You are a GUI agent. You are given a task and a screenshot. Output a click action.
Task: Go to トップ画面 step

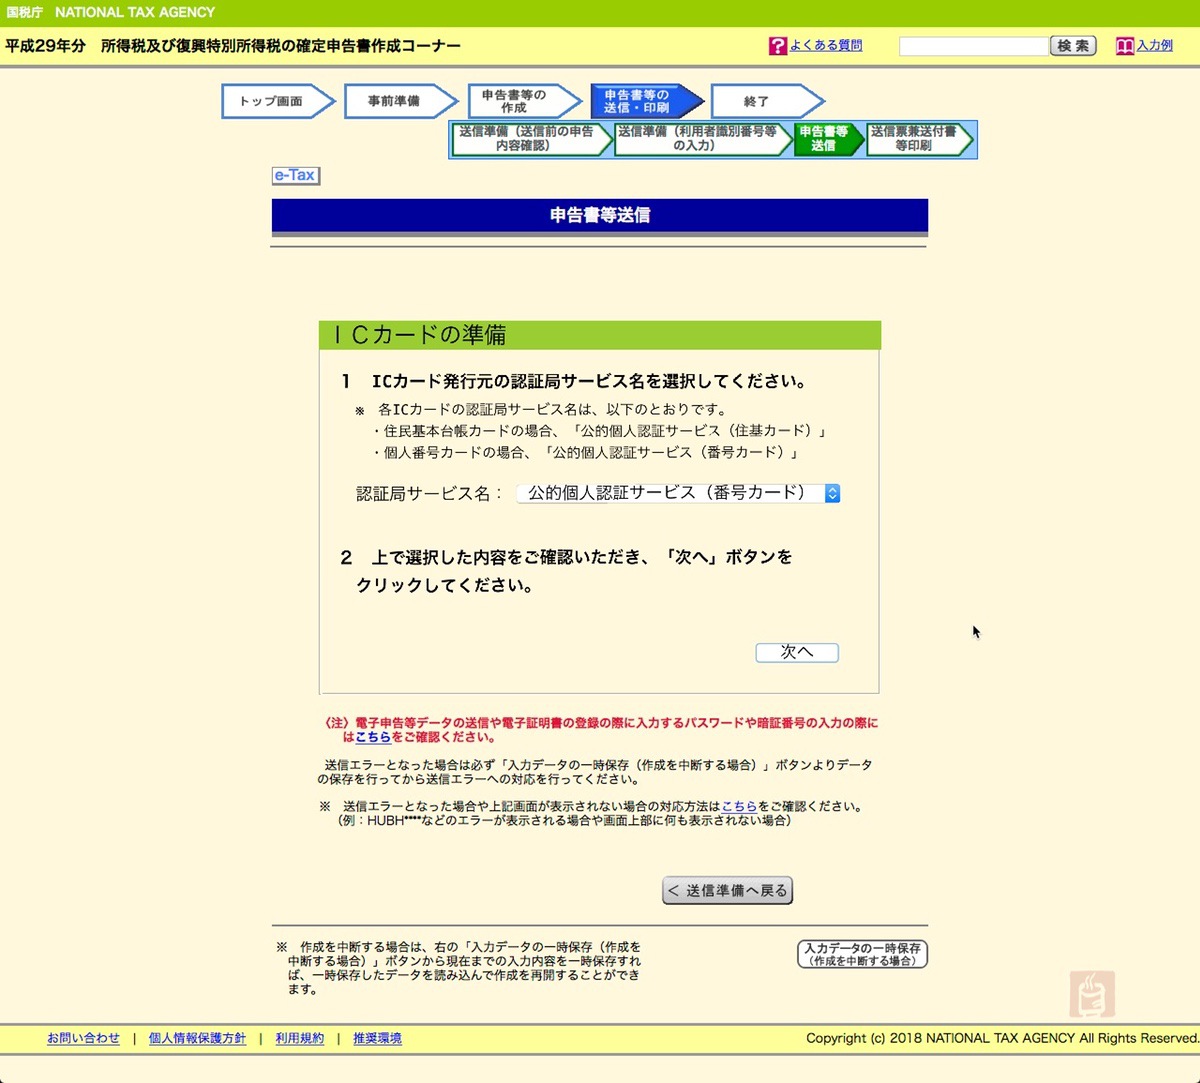point(272,101)
